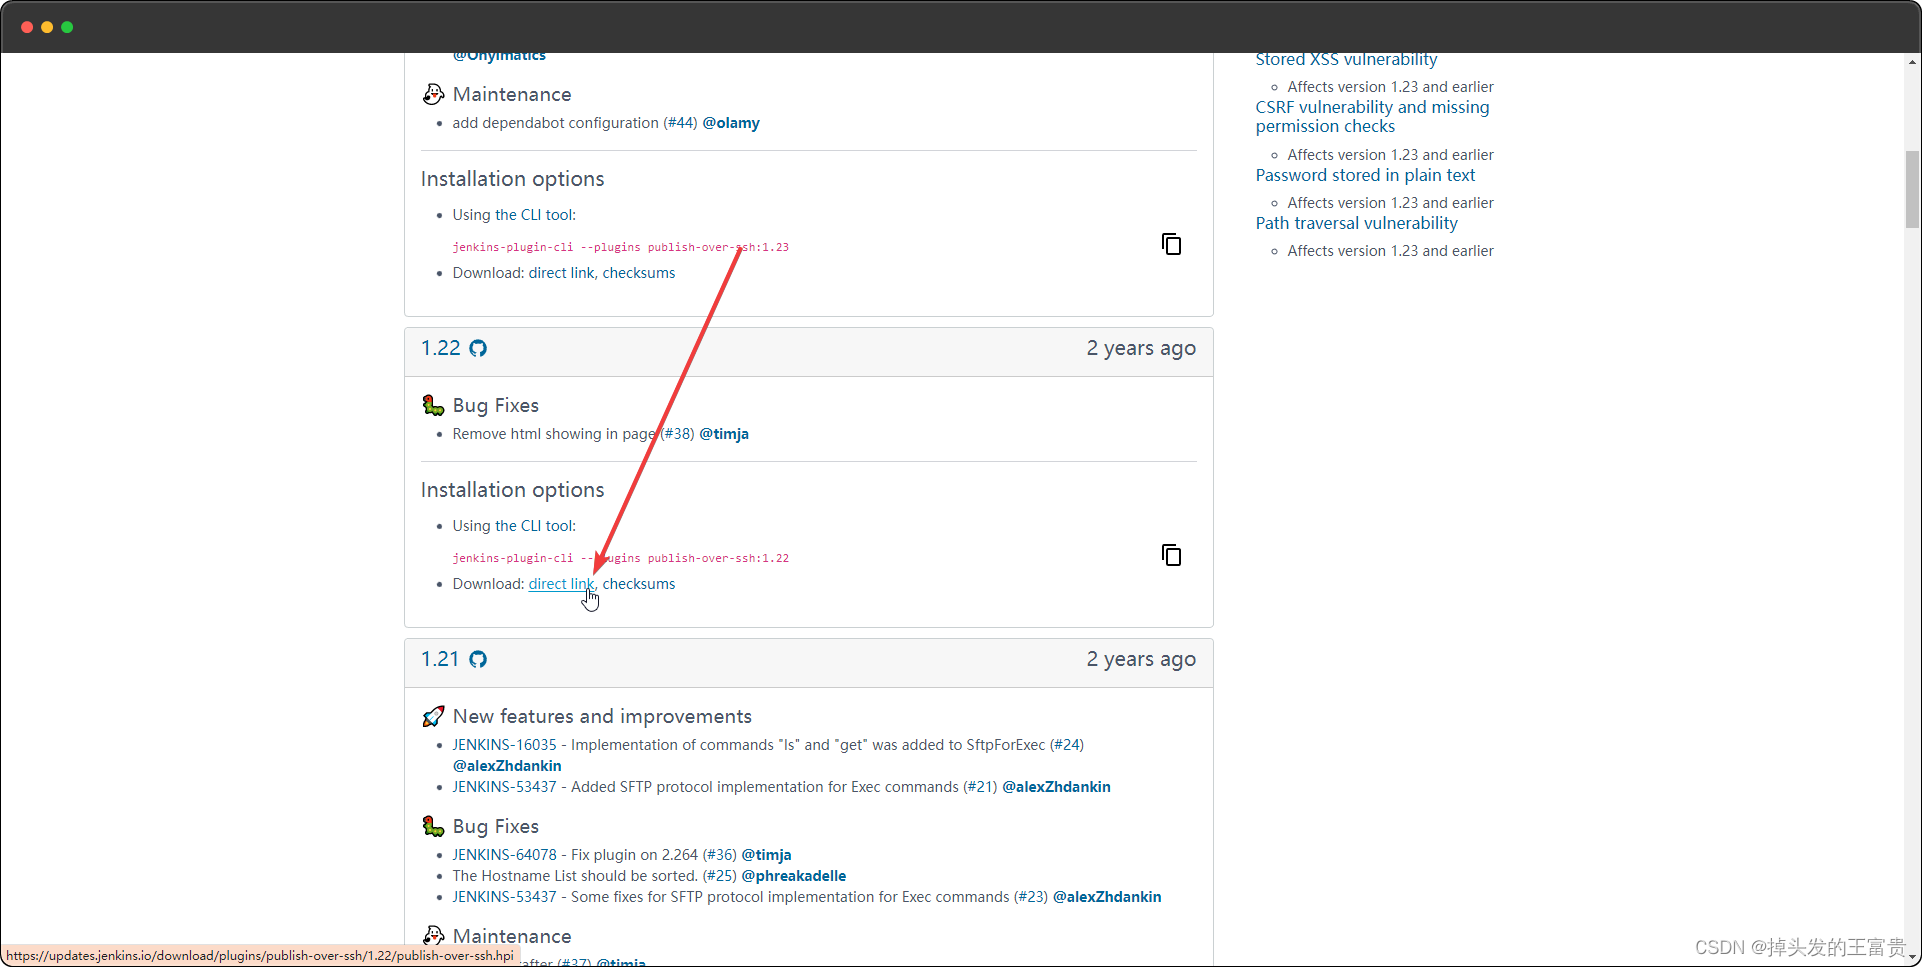Open pull request #38 link
1922x967 pixels.
click(x=678, y=434)
